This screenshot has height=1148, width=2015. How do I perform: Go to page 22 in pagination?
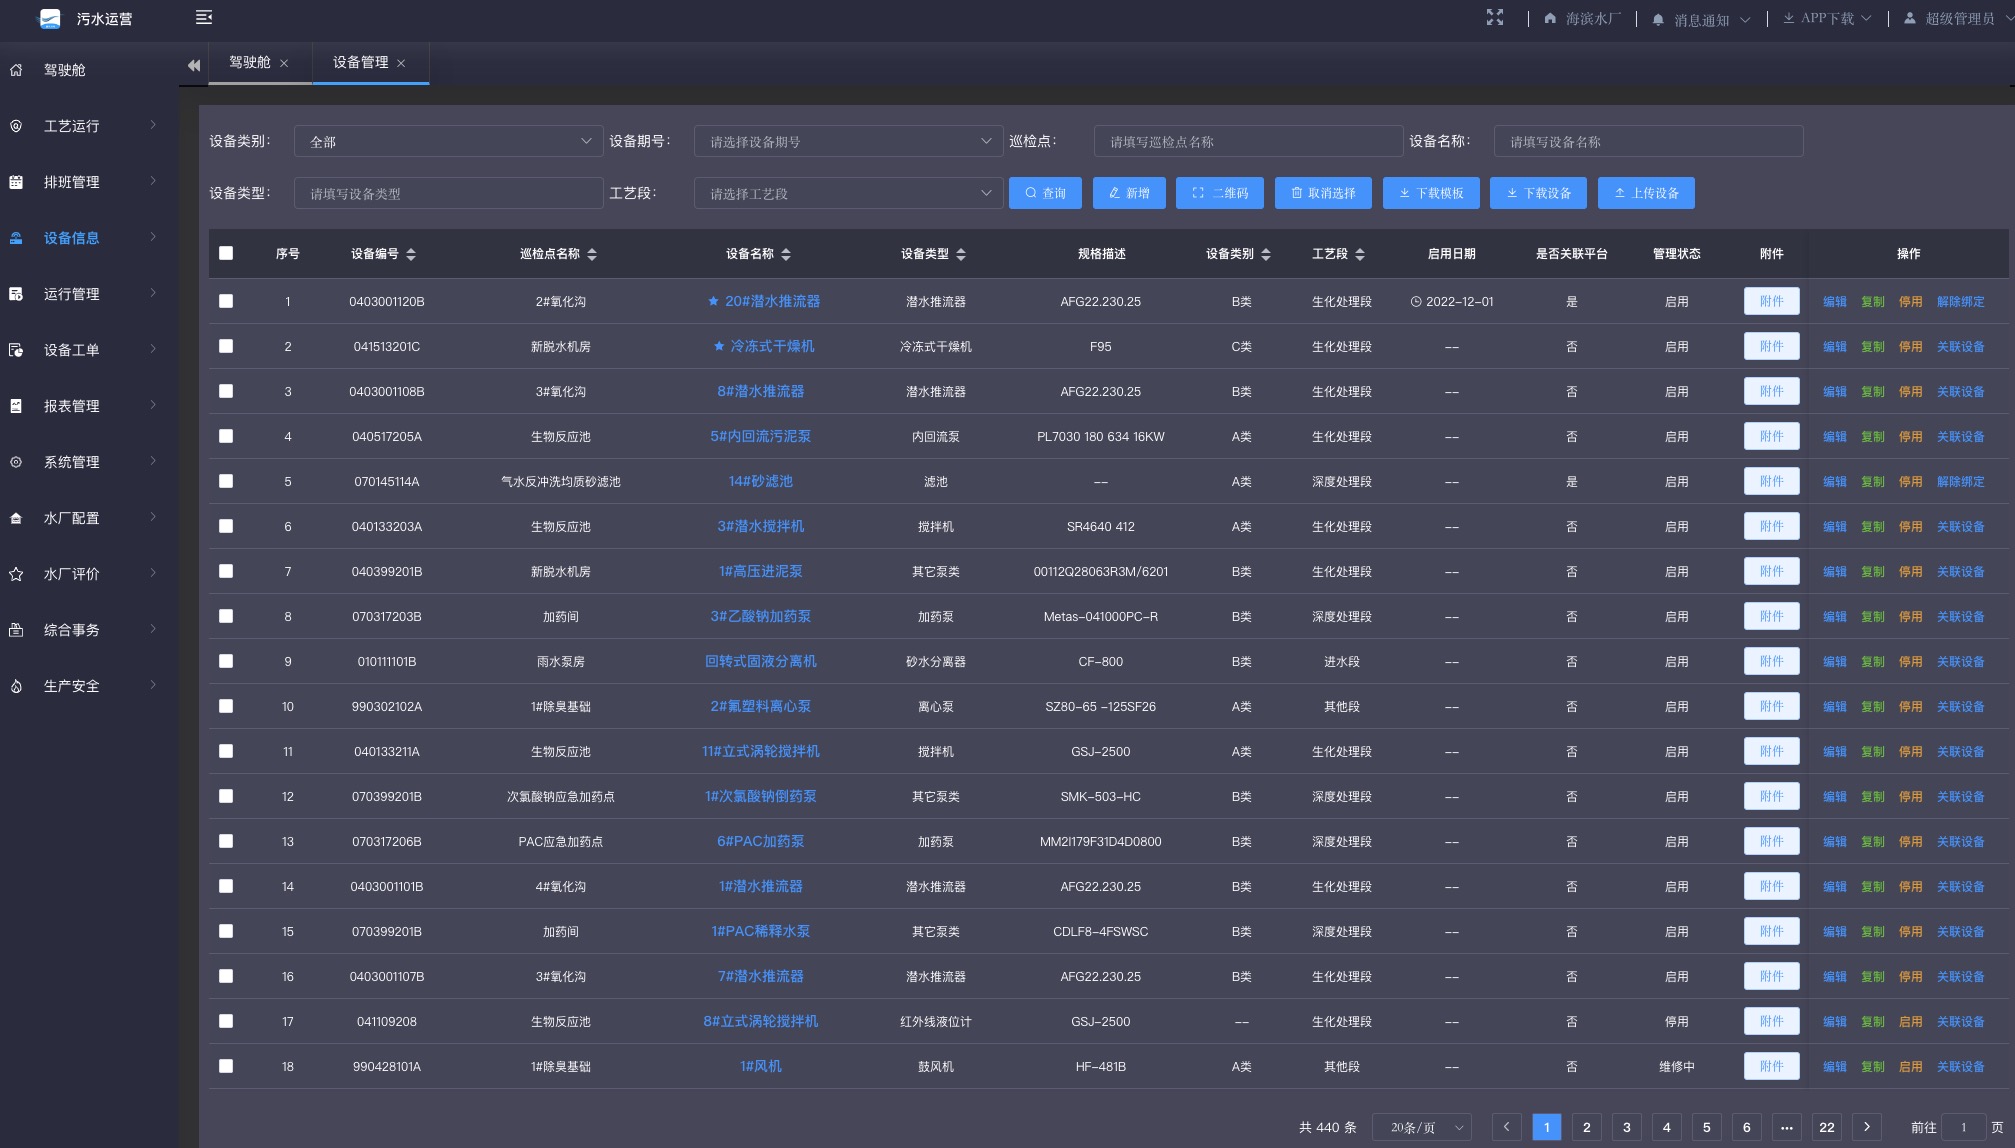[1827, 1127]
